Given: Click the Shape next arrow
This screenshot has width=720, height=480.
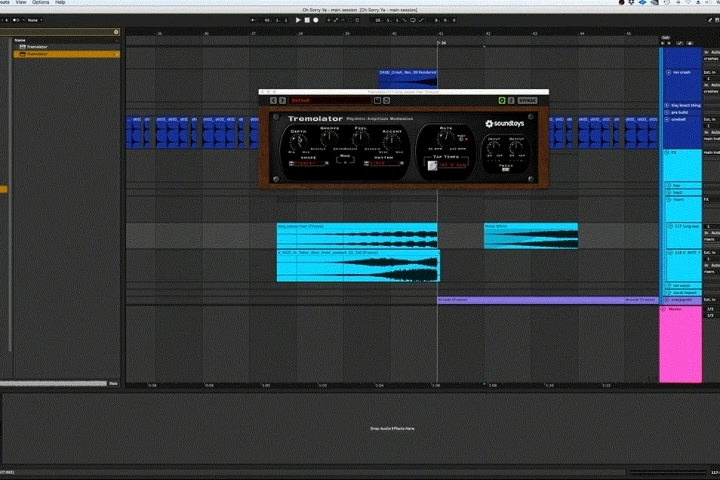Looking at the screenshot, I should click(x=326, y=163).
